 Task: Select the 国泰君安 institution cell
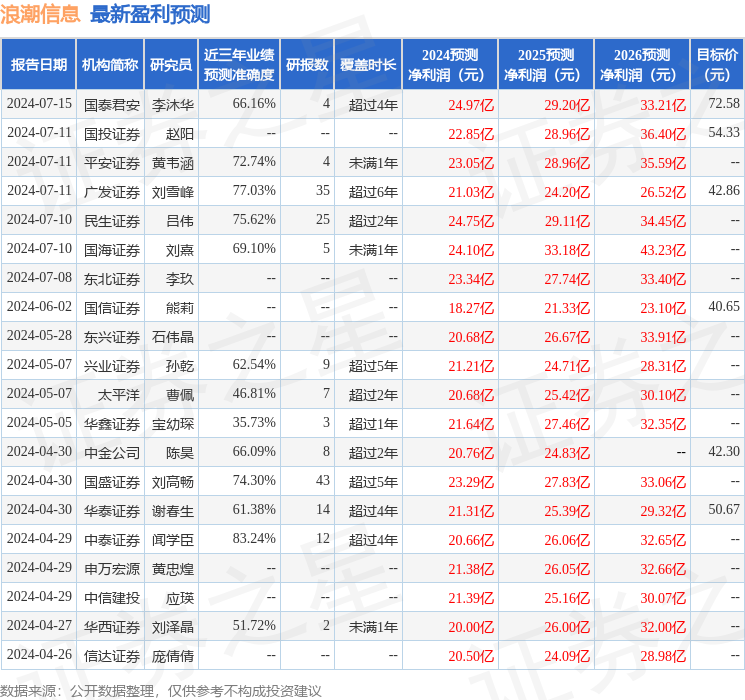[112, 105]
